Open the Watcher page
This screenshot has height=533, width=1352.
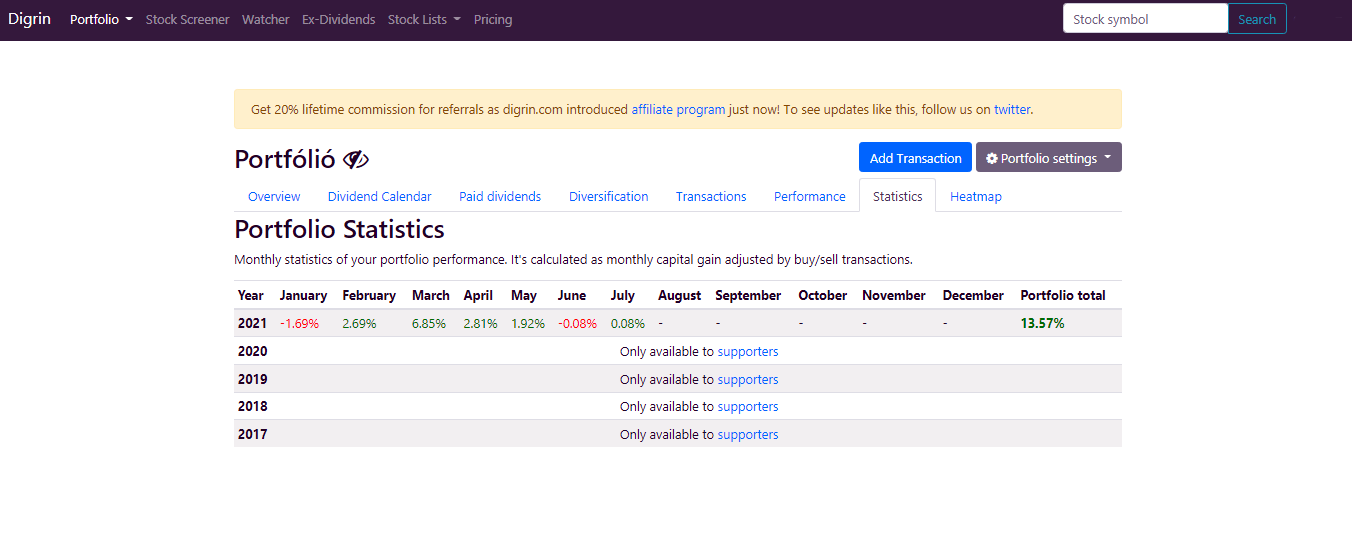[x=265, y=19]
